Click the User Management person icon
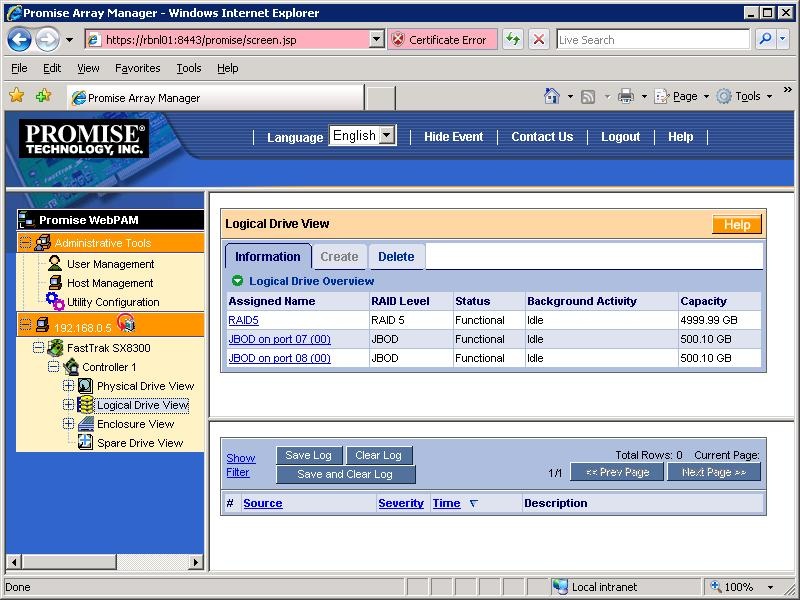The height and width of the screenshot is (600, 800). click(55, 264)
